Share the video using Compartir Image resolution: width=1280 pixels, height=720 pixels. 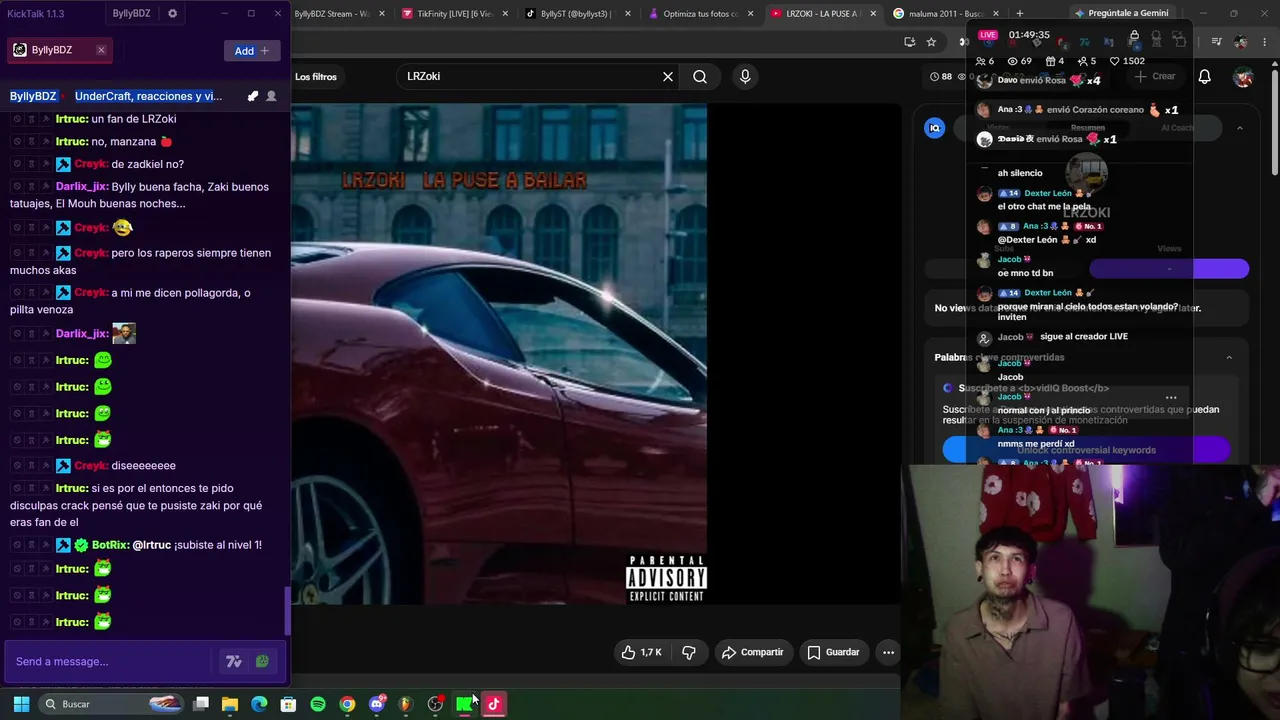pyautogui.click(x=752, y=652)
